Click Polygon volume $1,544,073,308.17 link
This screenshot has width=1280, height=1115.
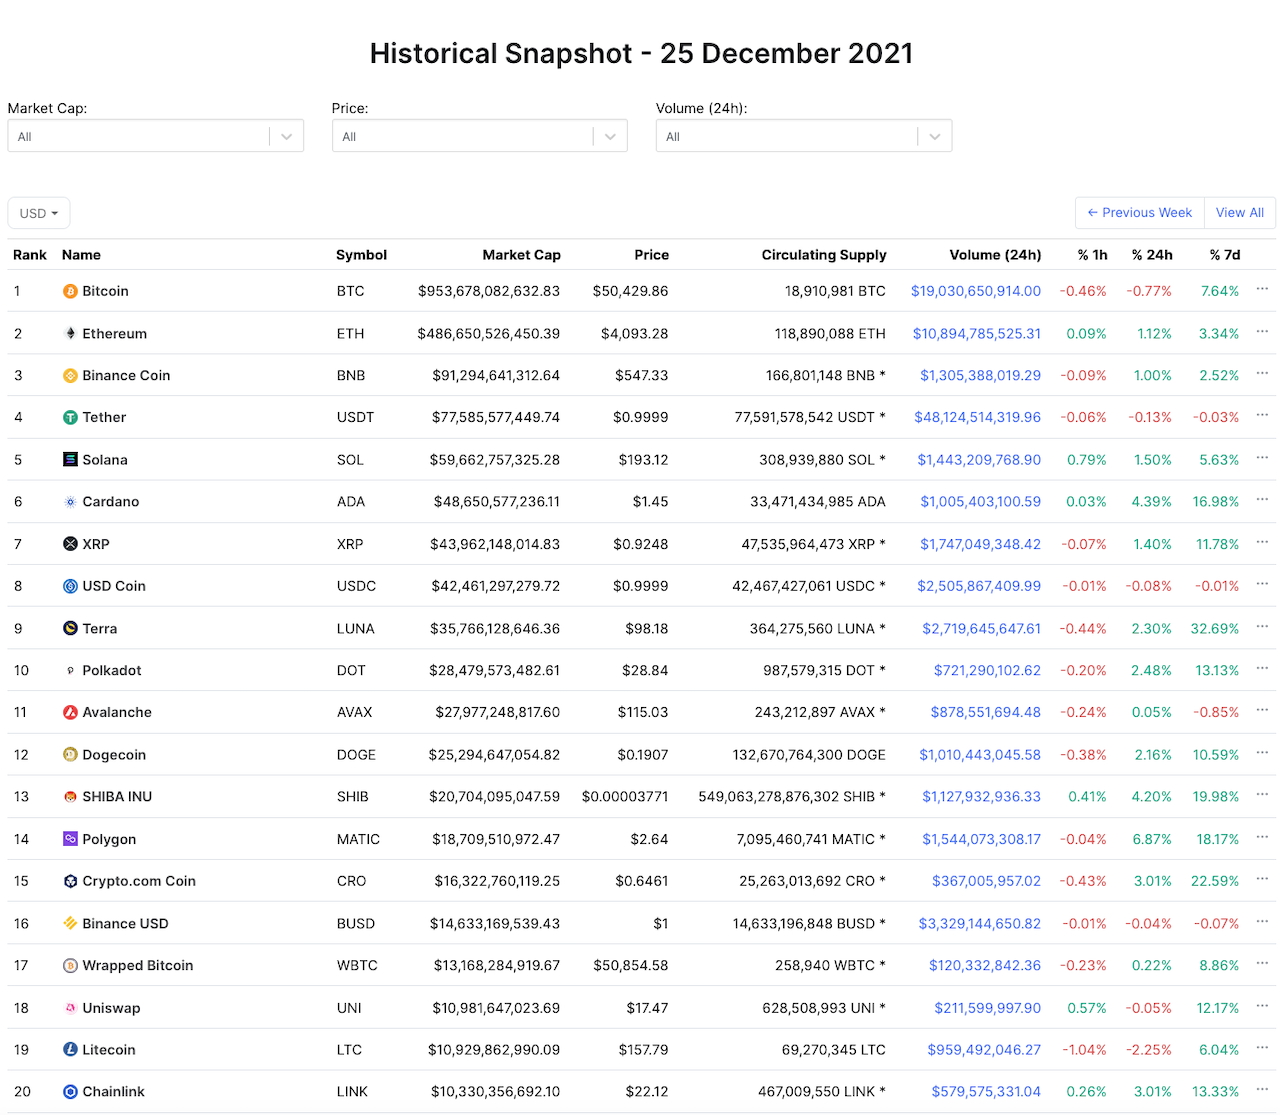tap(981, 839)
